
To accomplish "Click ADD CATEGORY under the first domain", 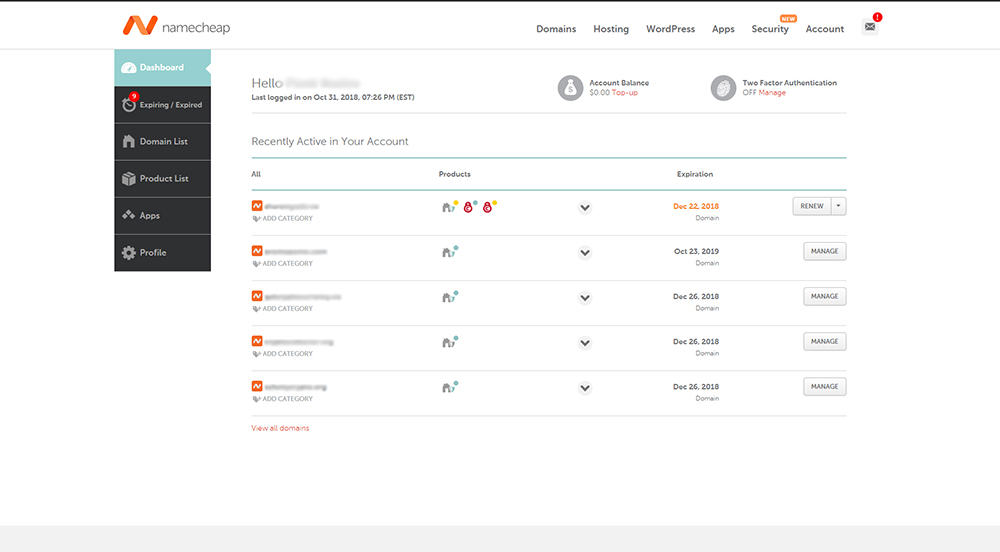I will [283, 219].
